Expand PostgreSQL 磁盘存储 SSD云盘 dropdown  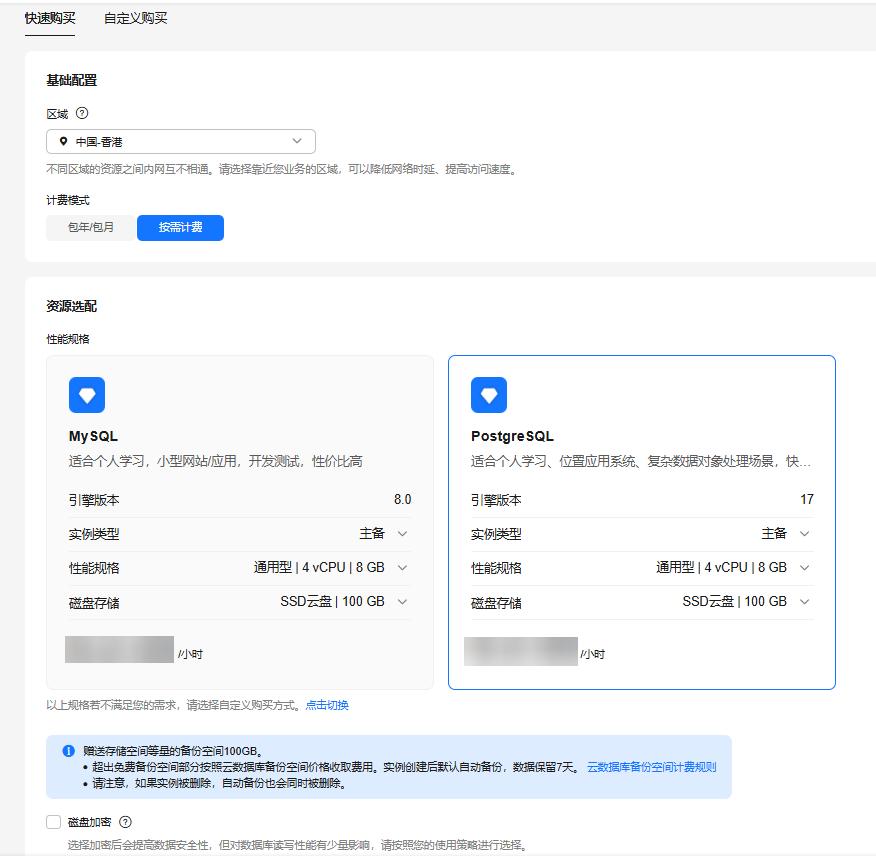point(746,602)
